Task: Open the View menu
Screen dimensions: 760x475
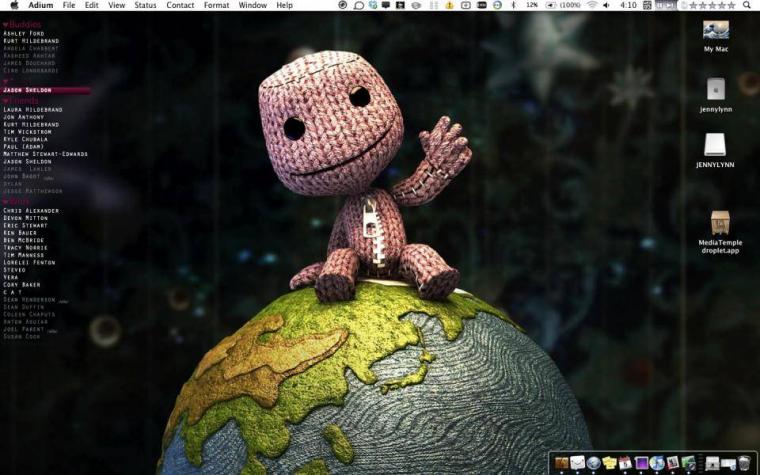Action: coord(116,5)
